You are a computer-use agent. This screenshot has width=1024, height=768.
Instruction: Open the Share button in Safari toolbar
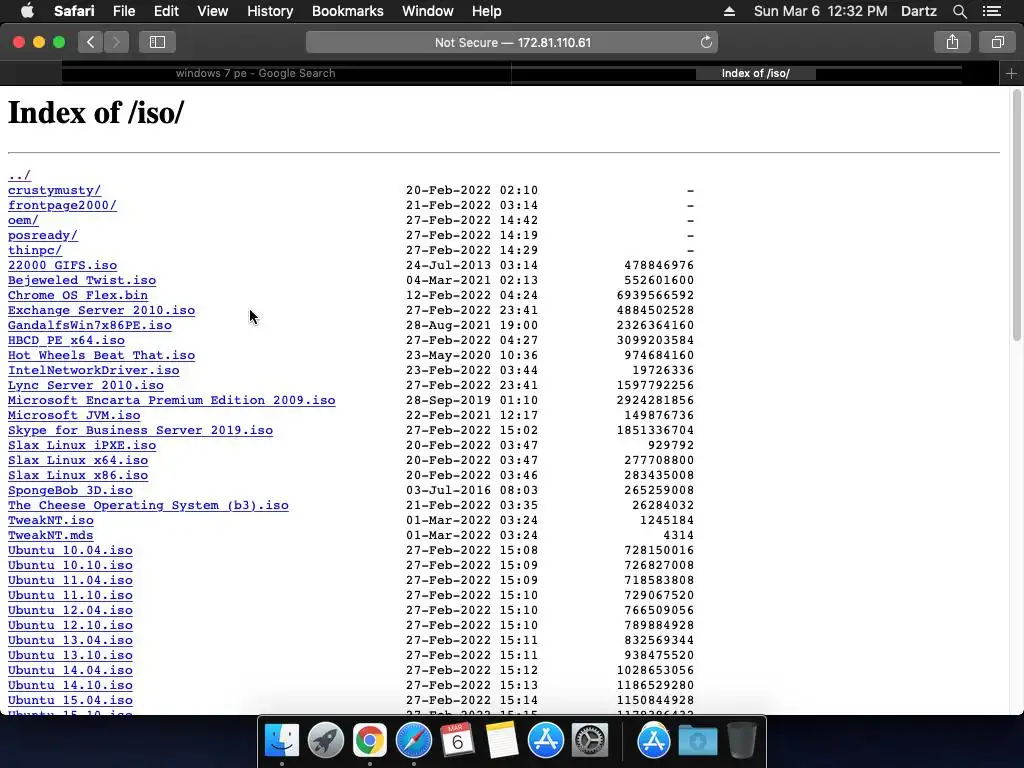coord(952,42)
